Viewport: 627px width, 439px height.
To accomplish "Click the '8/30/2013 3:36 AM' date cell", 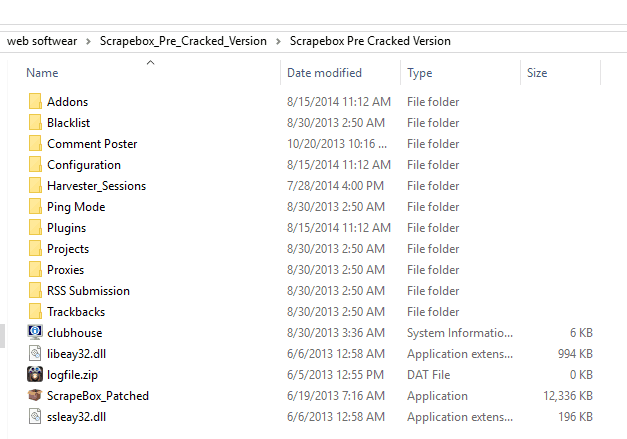I will click(335, 332).
